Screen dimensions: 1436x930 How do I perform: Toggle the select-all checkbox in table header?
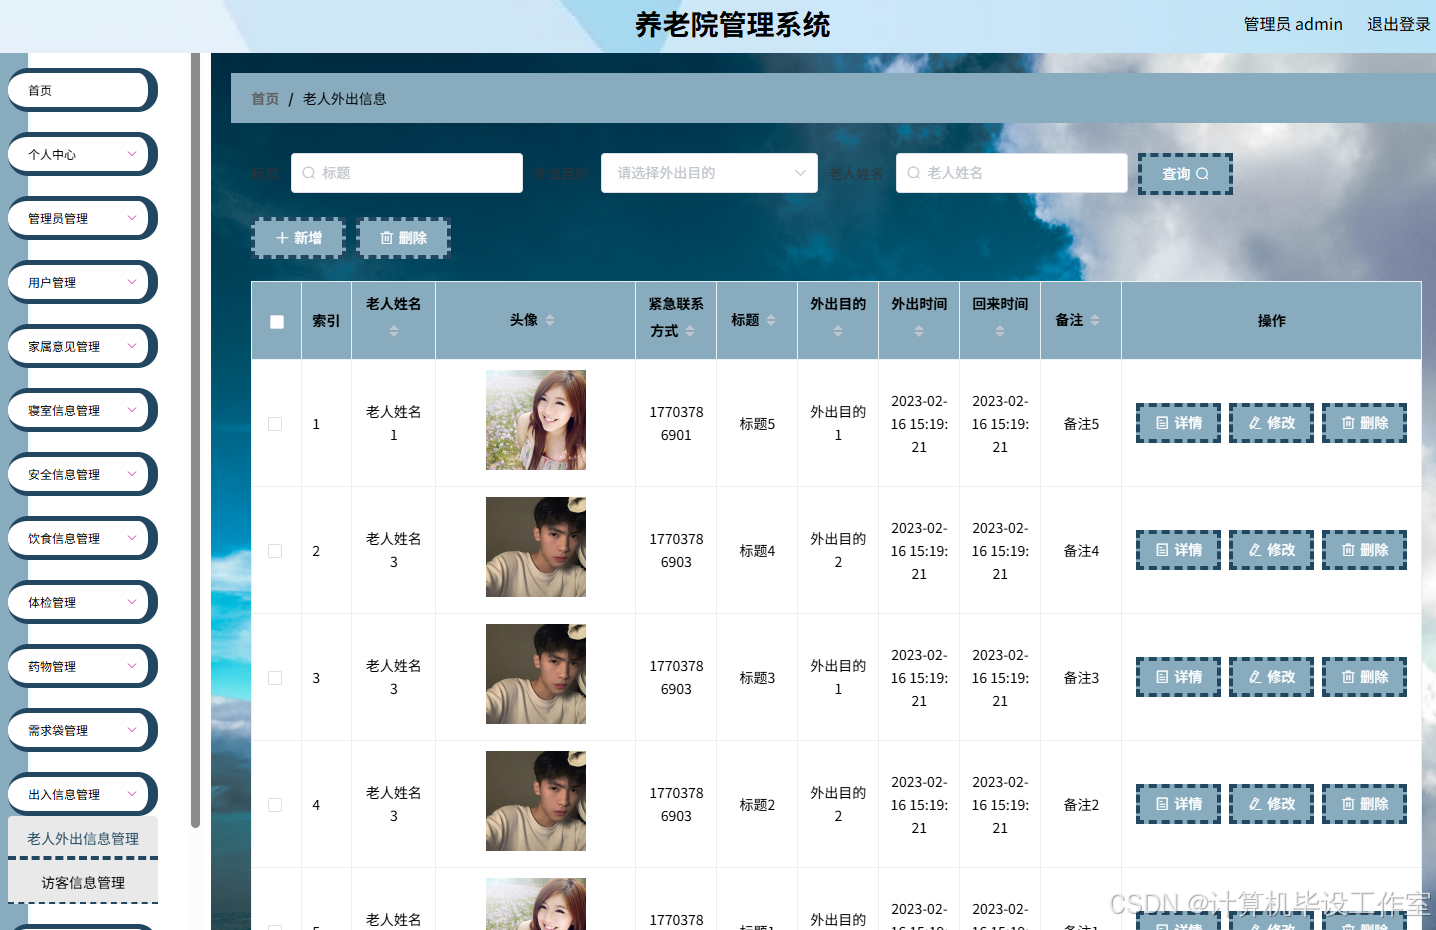click(277, 322)
